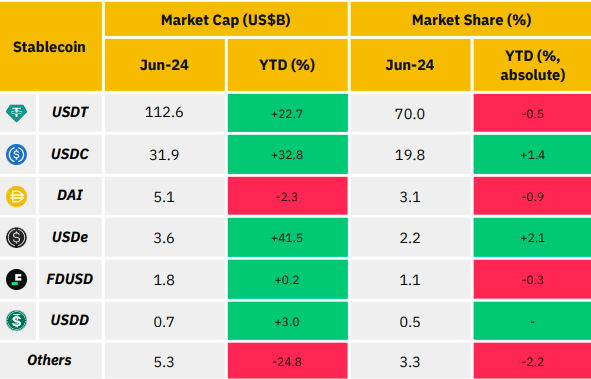The height and width of the screenshot is (379, 591).
Task: Click USDC market share value 19.8
Action: coord(410,154)
